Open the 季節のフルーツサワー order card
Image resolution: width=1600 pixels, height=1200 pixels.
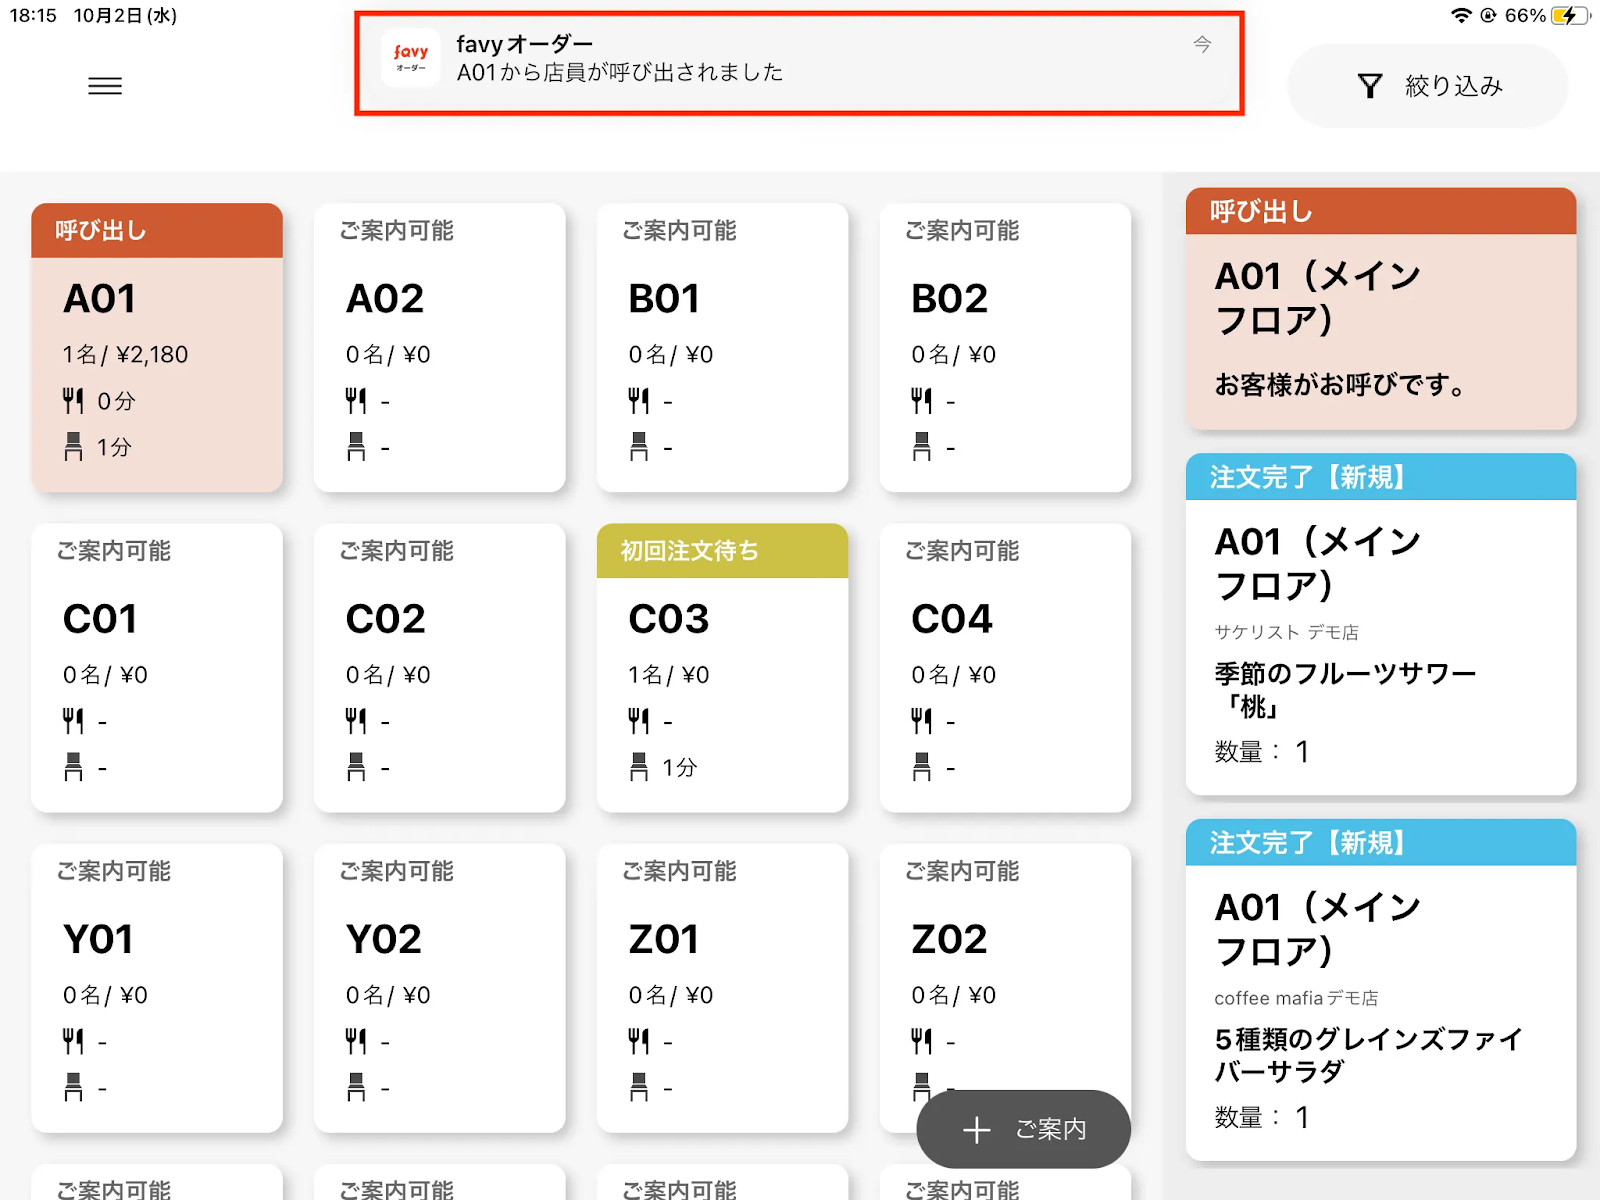coord(1380,625)
